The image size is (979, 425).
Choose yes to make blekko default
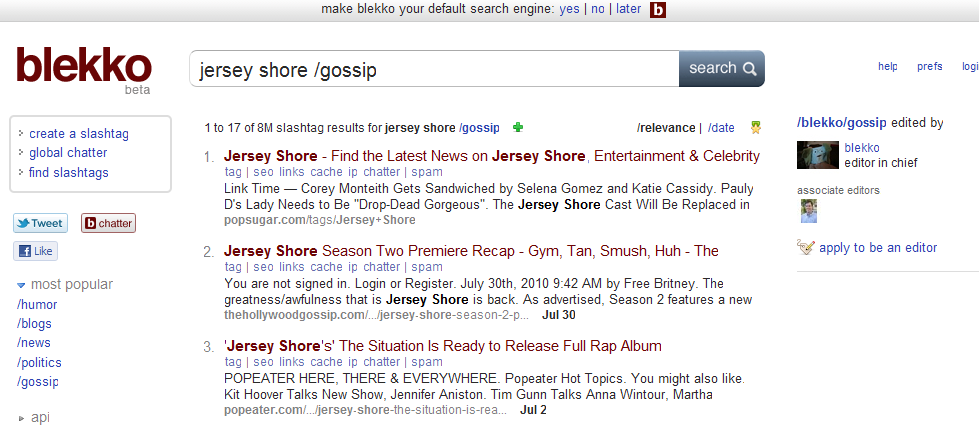pyautogui.click(x=569, y=9)
